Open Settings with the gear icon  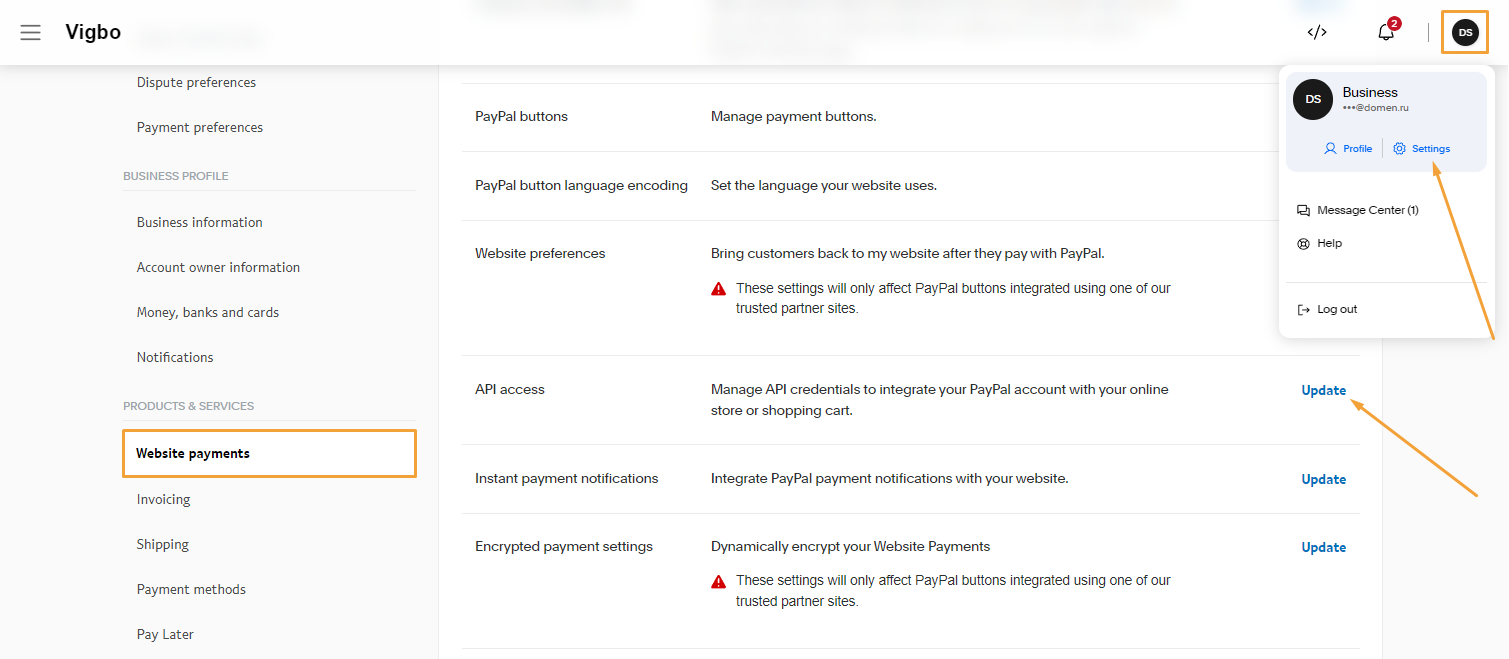tap(1421, 148)
